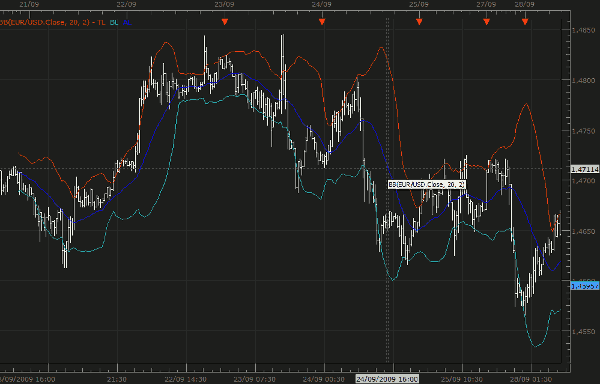The image size is (600, 384).
Task: Click the 22/09 14:30 time axis label
Action: (186, 379)
